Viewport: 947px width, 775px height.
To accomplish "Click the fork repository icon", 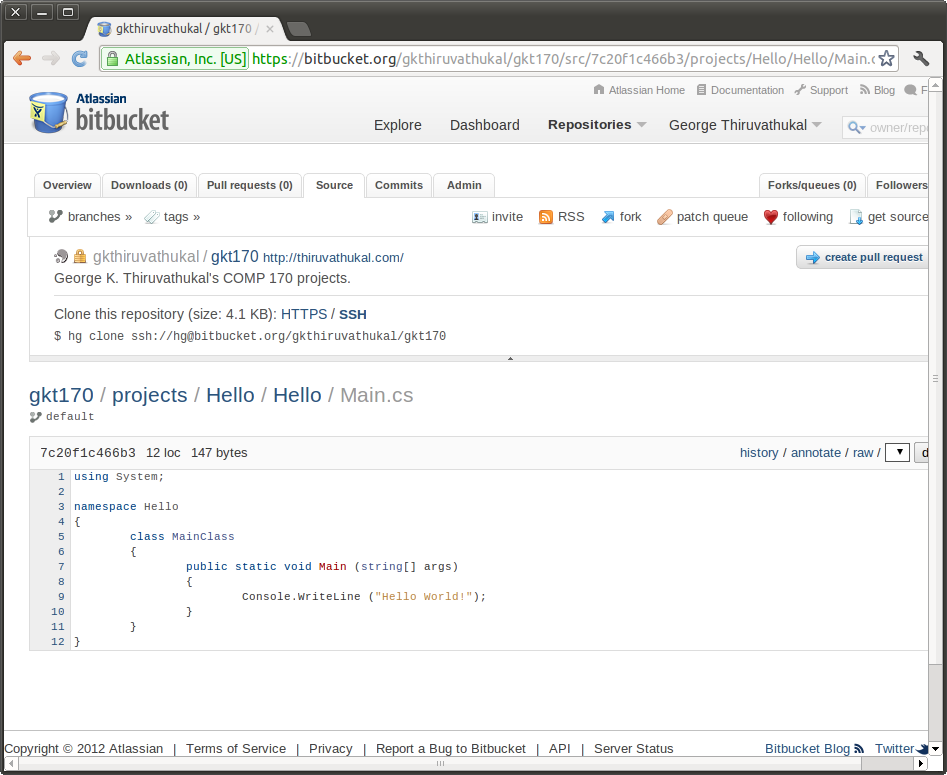I will point(608,217).
